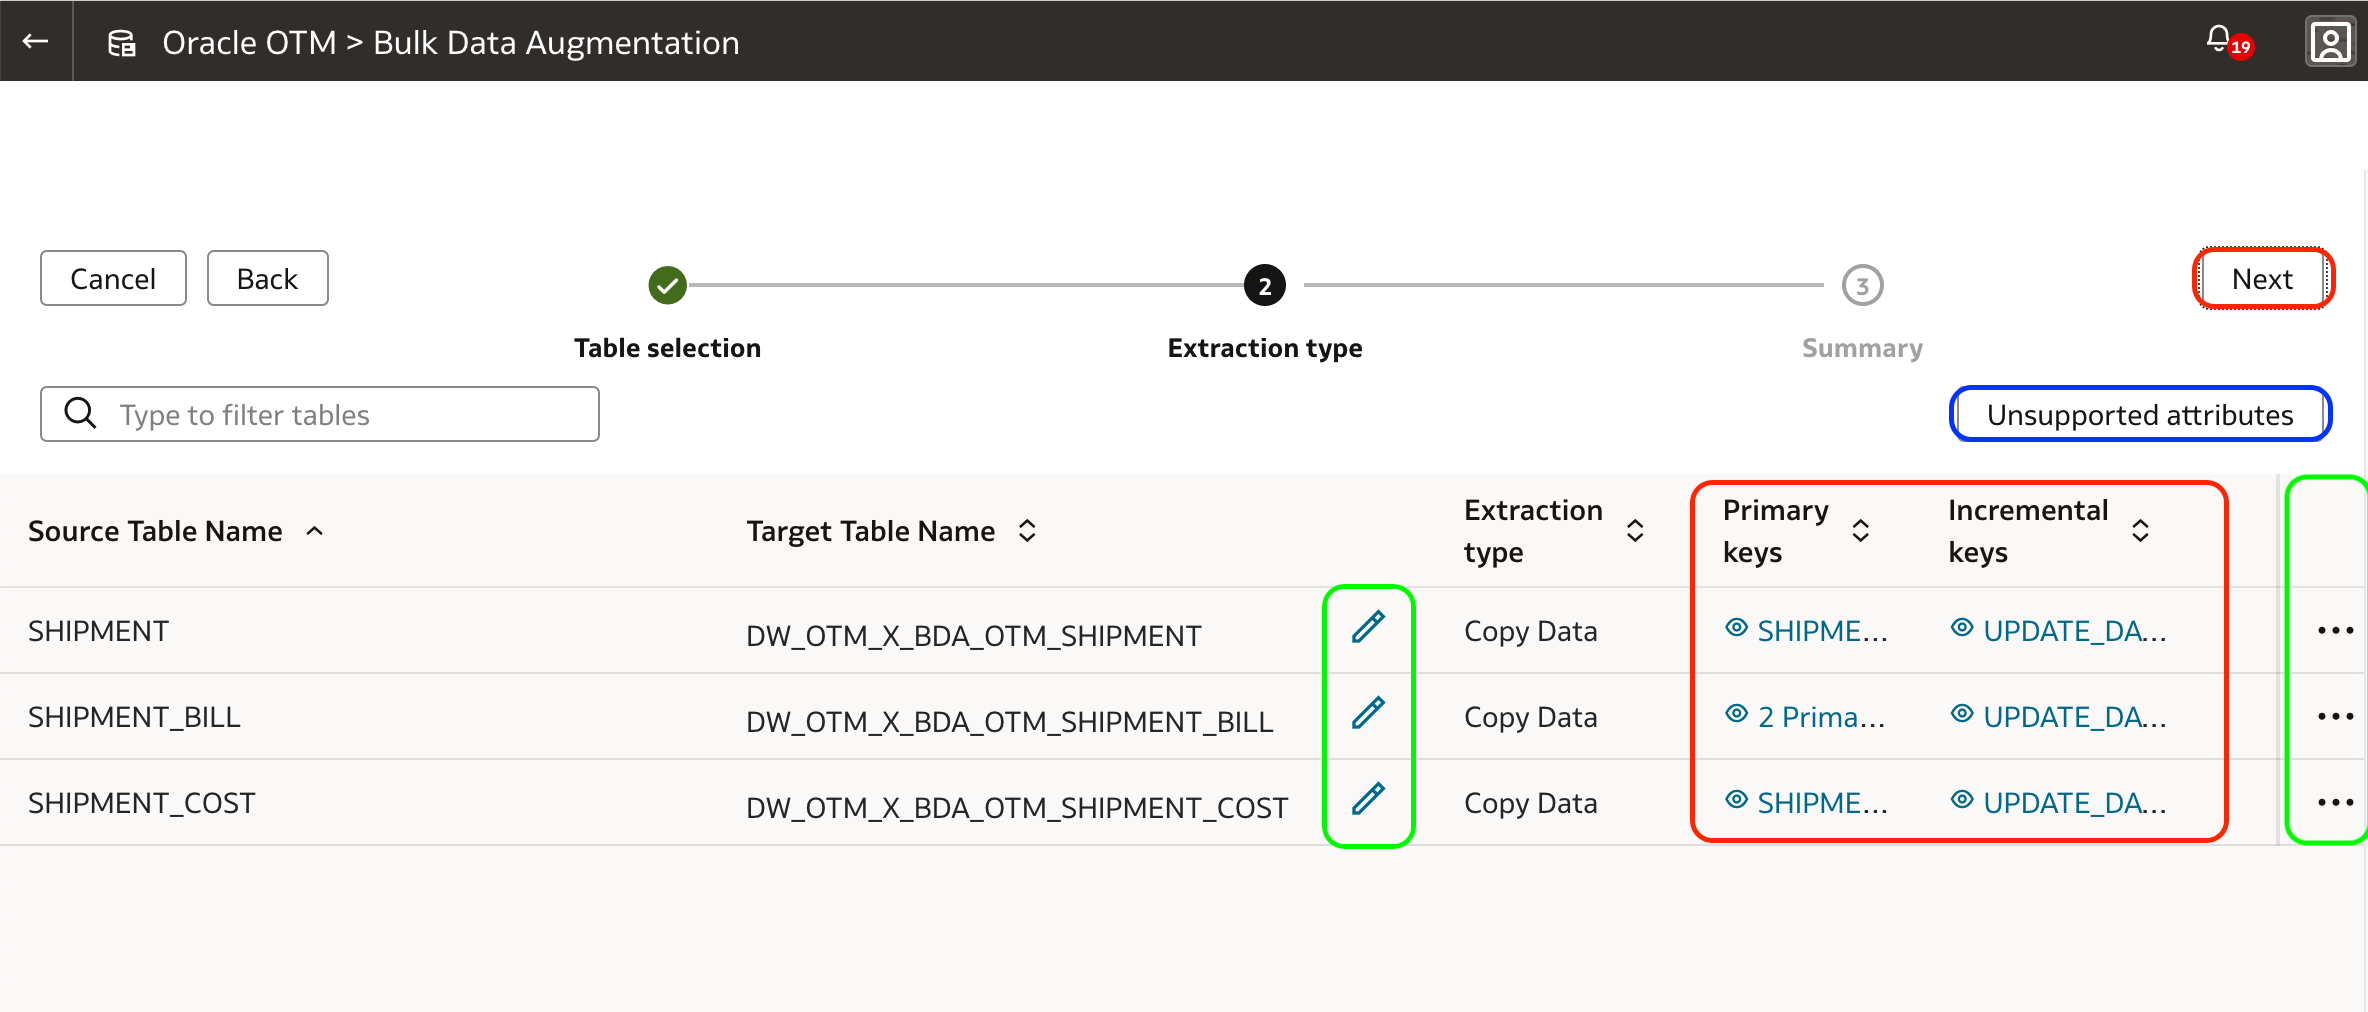The image size is (2368, 1012).
Task: Click the back arrow in header
Action: coord(36,41)
